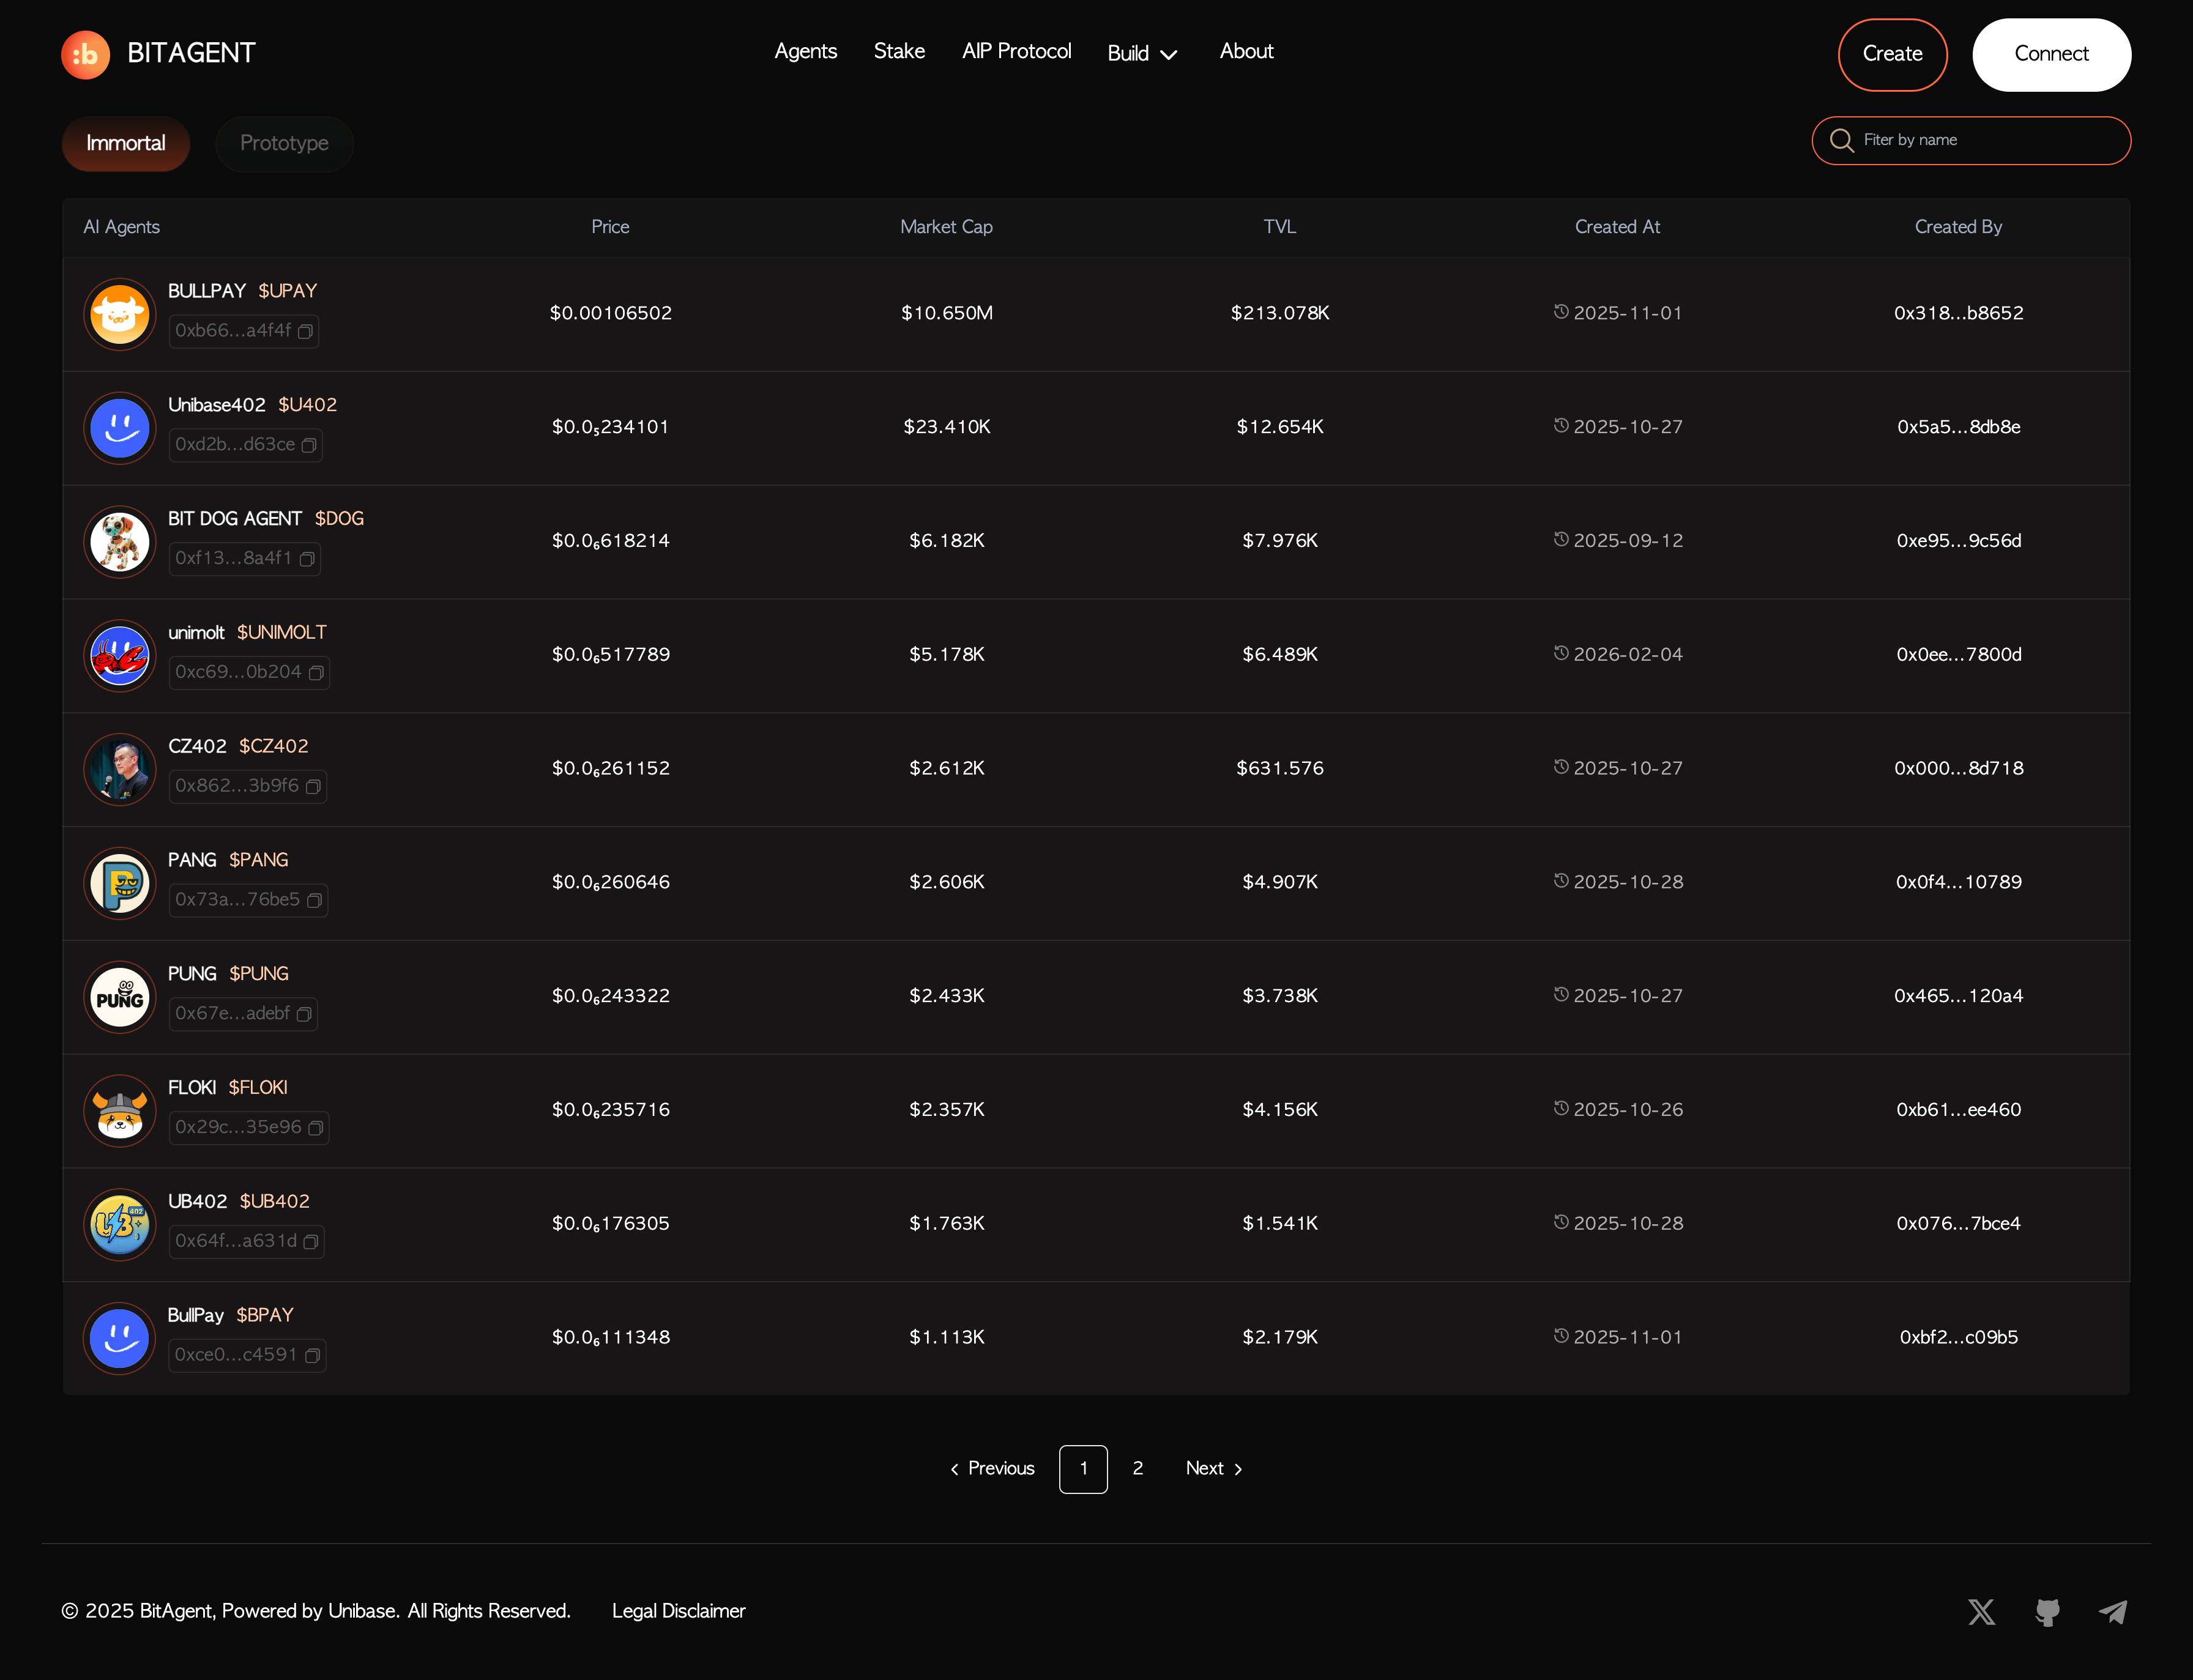The image size is (2193, 1680).
Task: Open the Agents menu item
Action: click(x=805, y=51)
